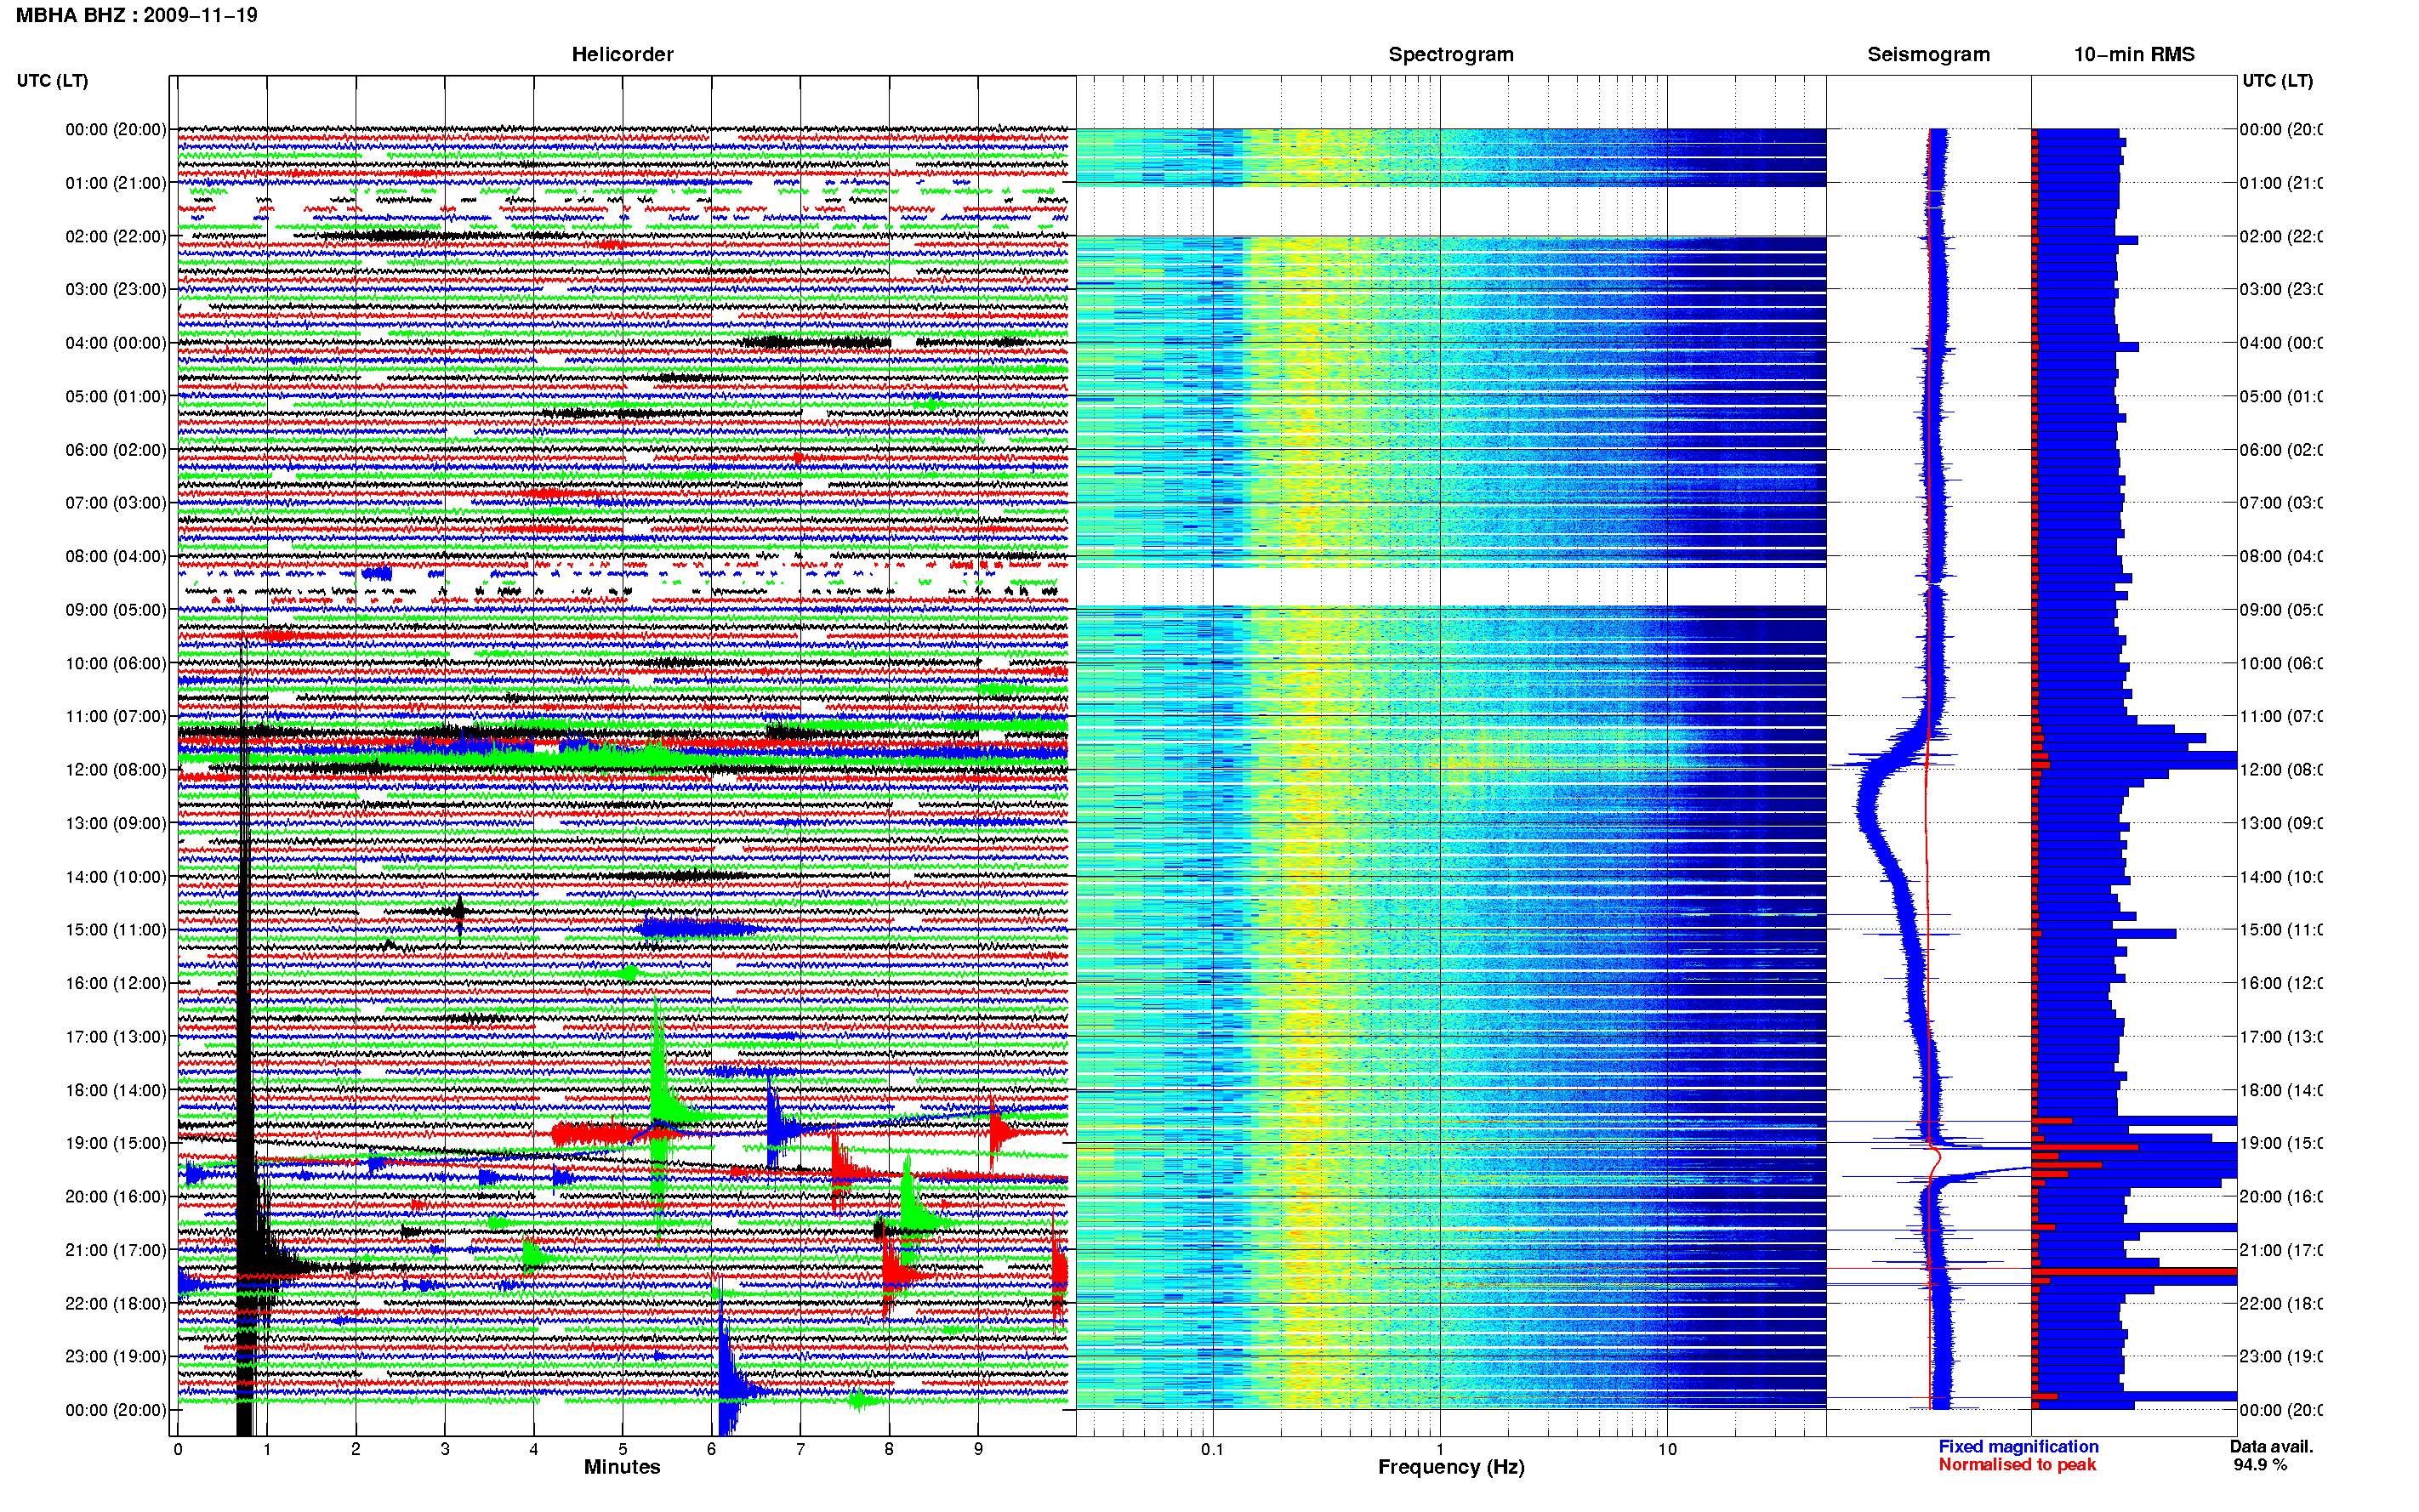Click left axis time label 17:00 (13:00)
Viewport: 2419px width, 1512px height.
coord(116,1037)
